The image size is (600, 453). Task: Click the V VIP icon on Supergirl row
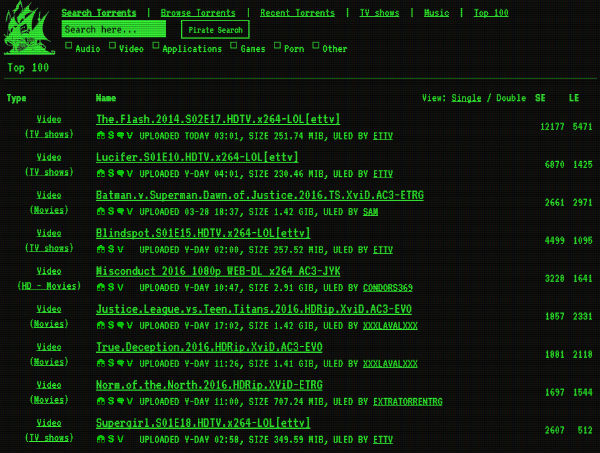121,439
